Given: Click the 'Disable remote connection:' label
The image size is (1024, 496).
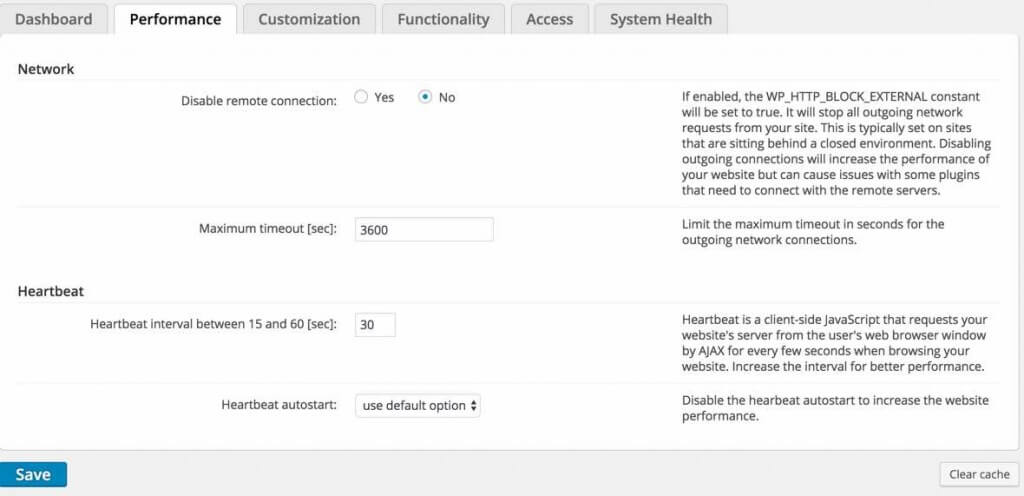Looking at the screenshot, I should click(x=259, y=101).
